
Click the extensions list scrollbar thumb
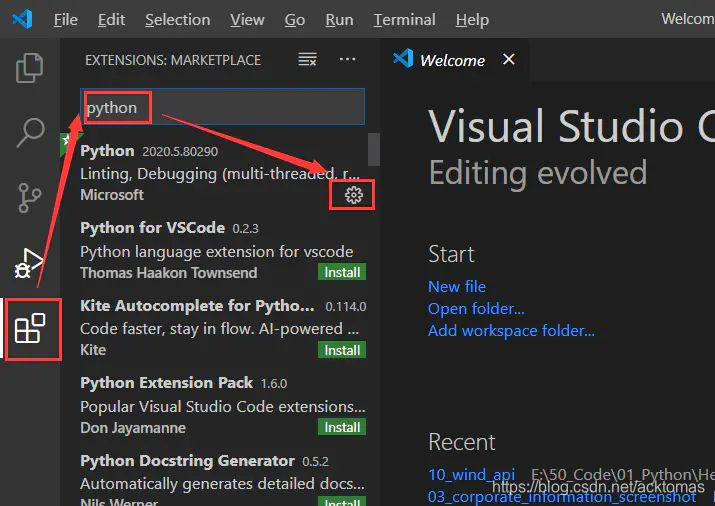pos(374,150)
